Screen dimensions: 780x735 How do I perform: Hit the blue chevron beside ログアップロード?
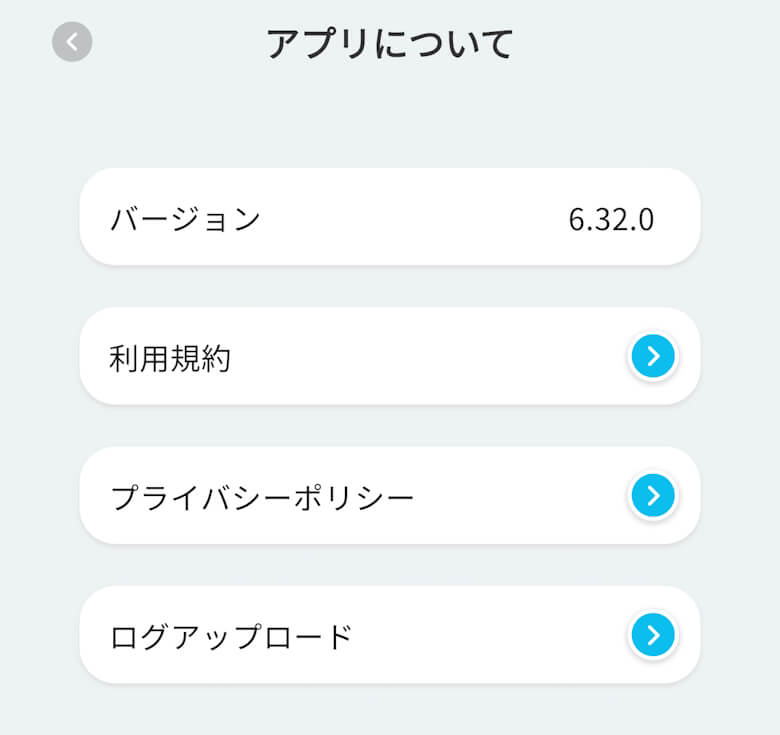point(653,634)
